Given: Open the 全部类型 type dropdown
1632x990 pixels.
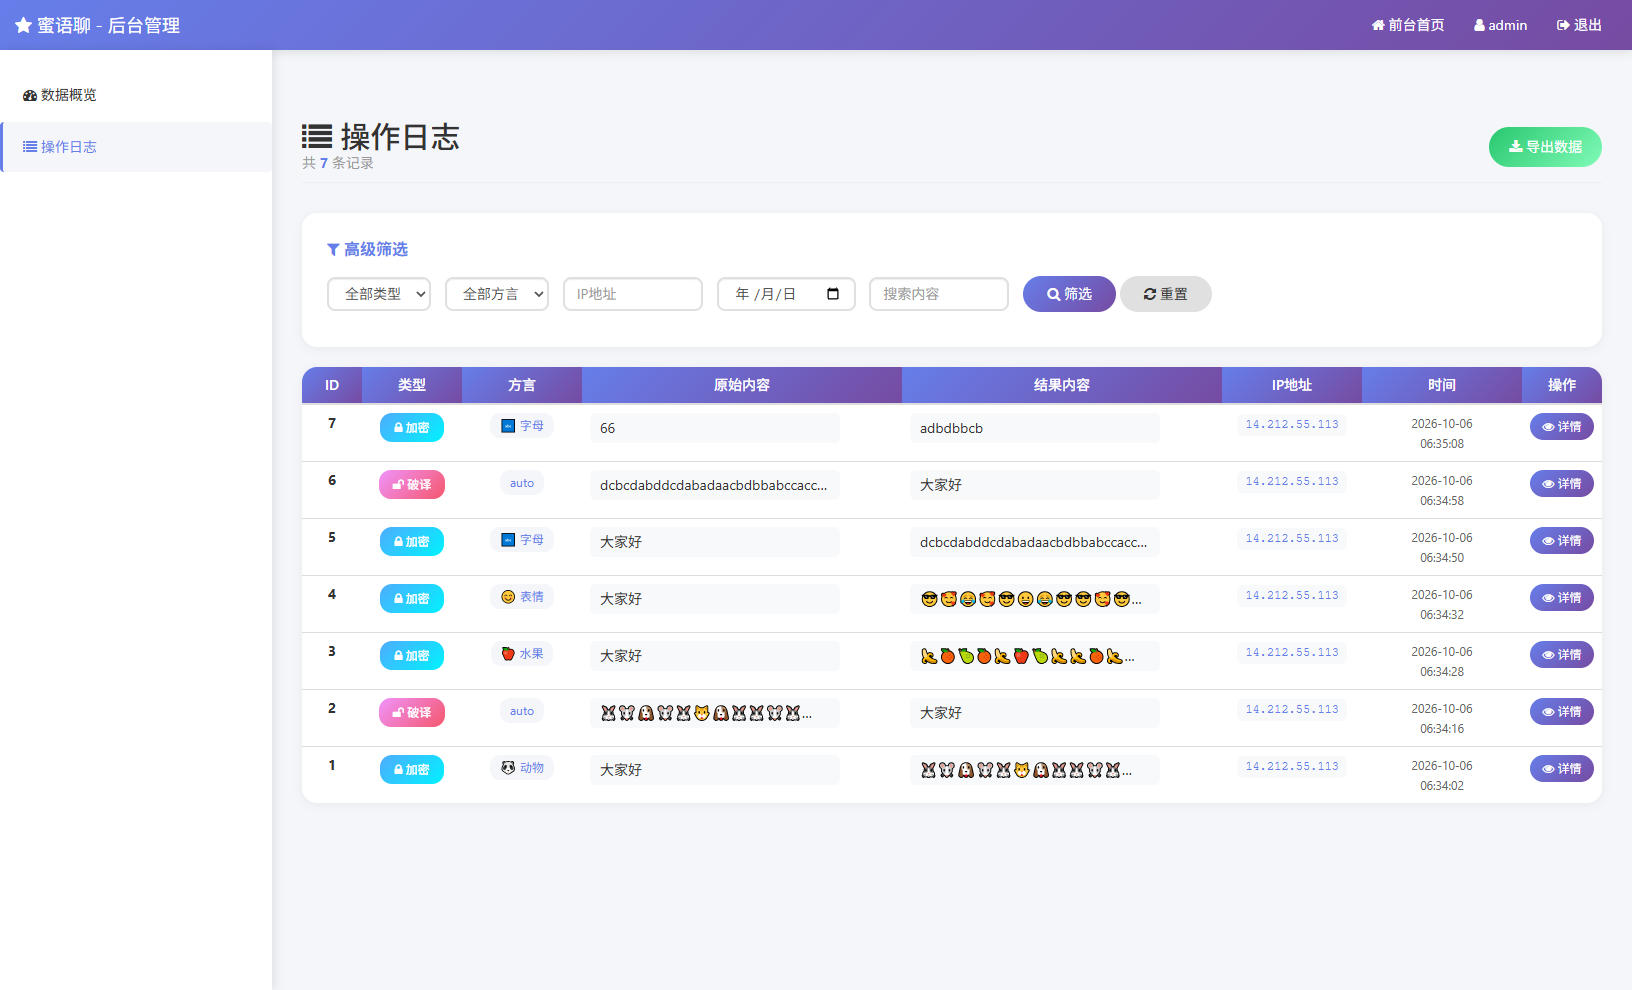Looking at the screenshot, I should pyautogui.click(x=379, y=294).
